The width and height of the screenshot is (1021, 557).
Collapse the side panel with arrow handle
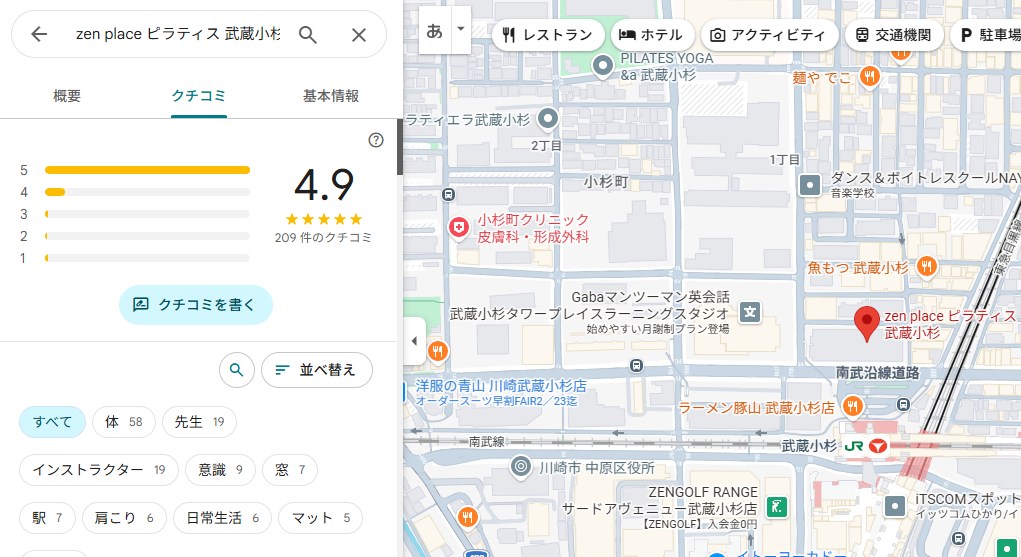pyautogui.click(x=414, y=341)
